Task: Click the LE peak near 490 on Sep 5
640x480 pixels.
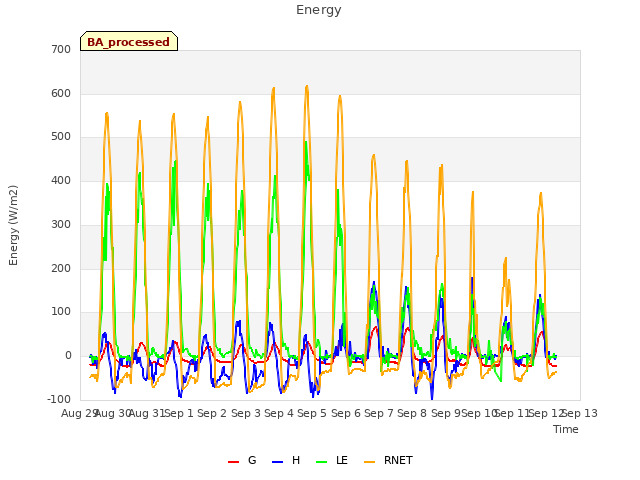Action: tap(306, 142)
